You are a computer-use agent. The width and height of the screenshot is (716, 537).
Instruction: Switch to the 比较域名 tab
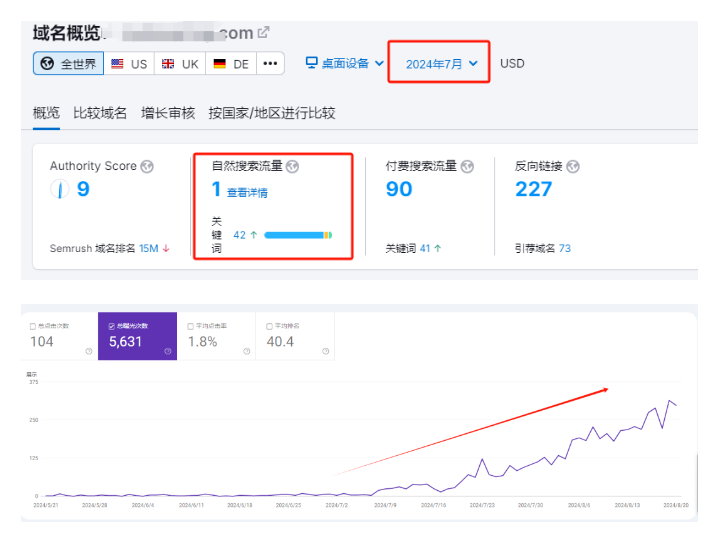pos(100,113)
